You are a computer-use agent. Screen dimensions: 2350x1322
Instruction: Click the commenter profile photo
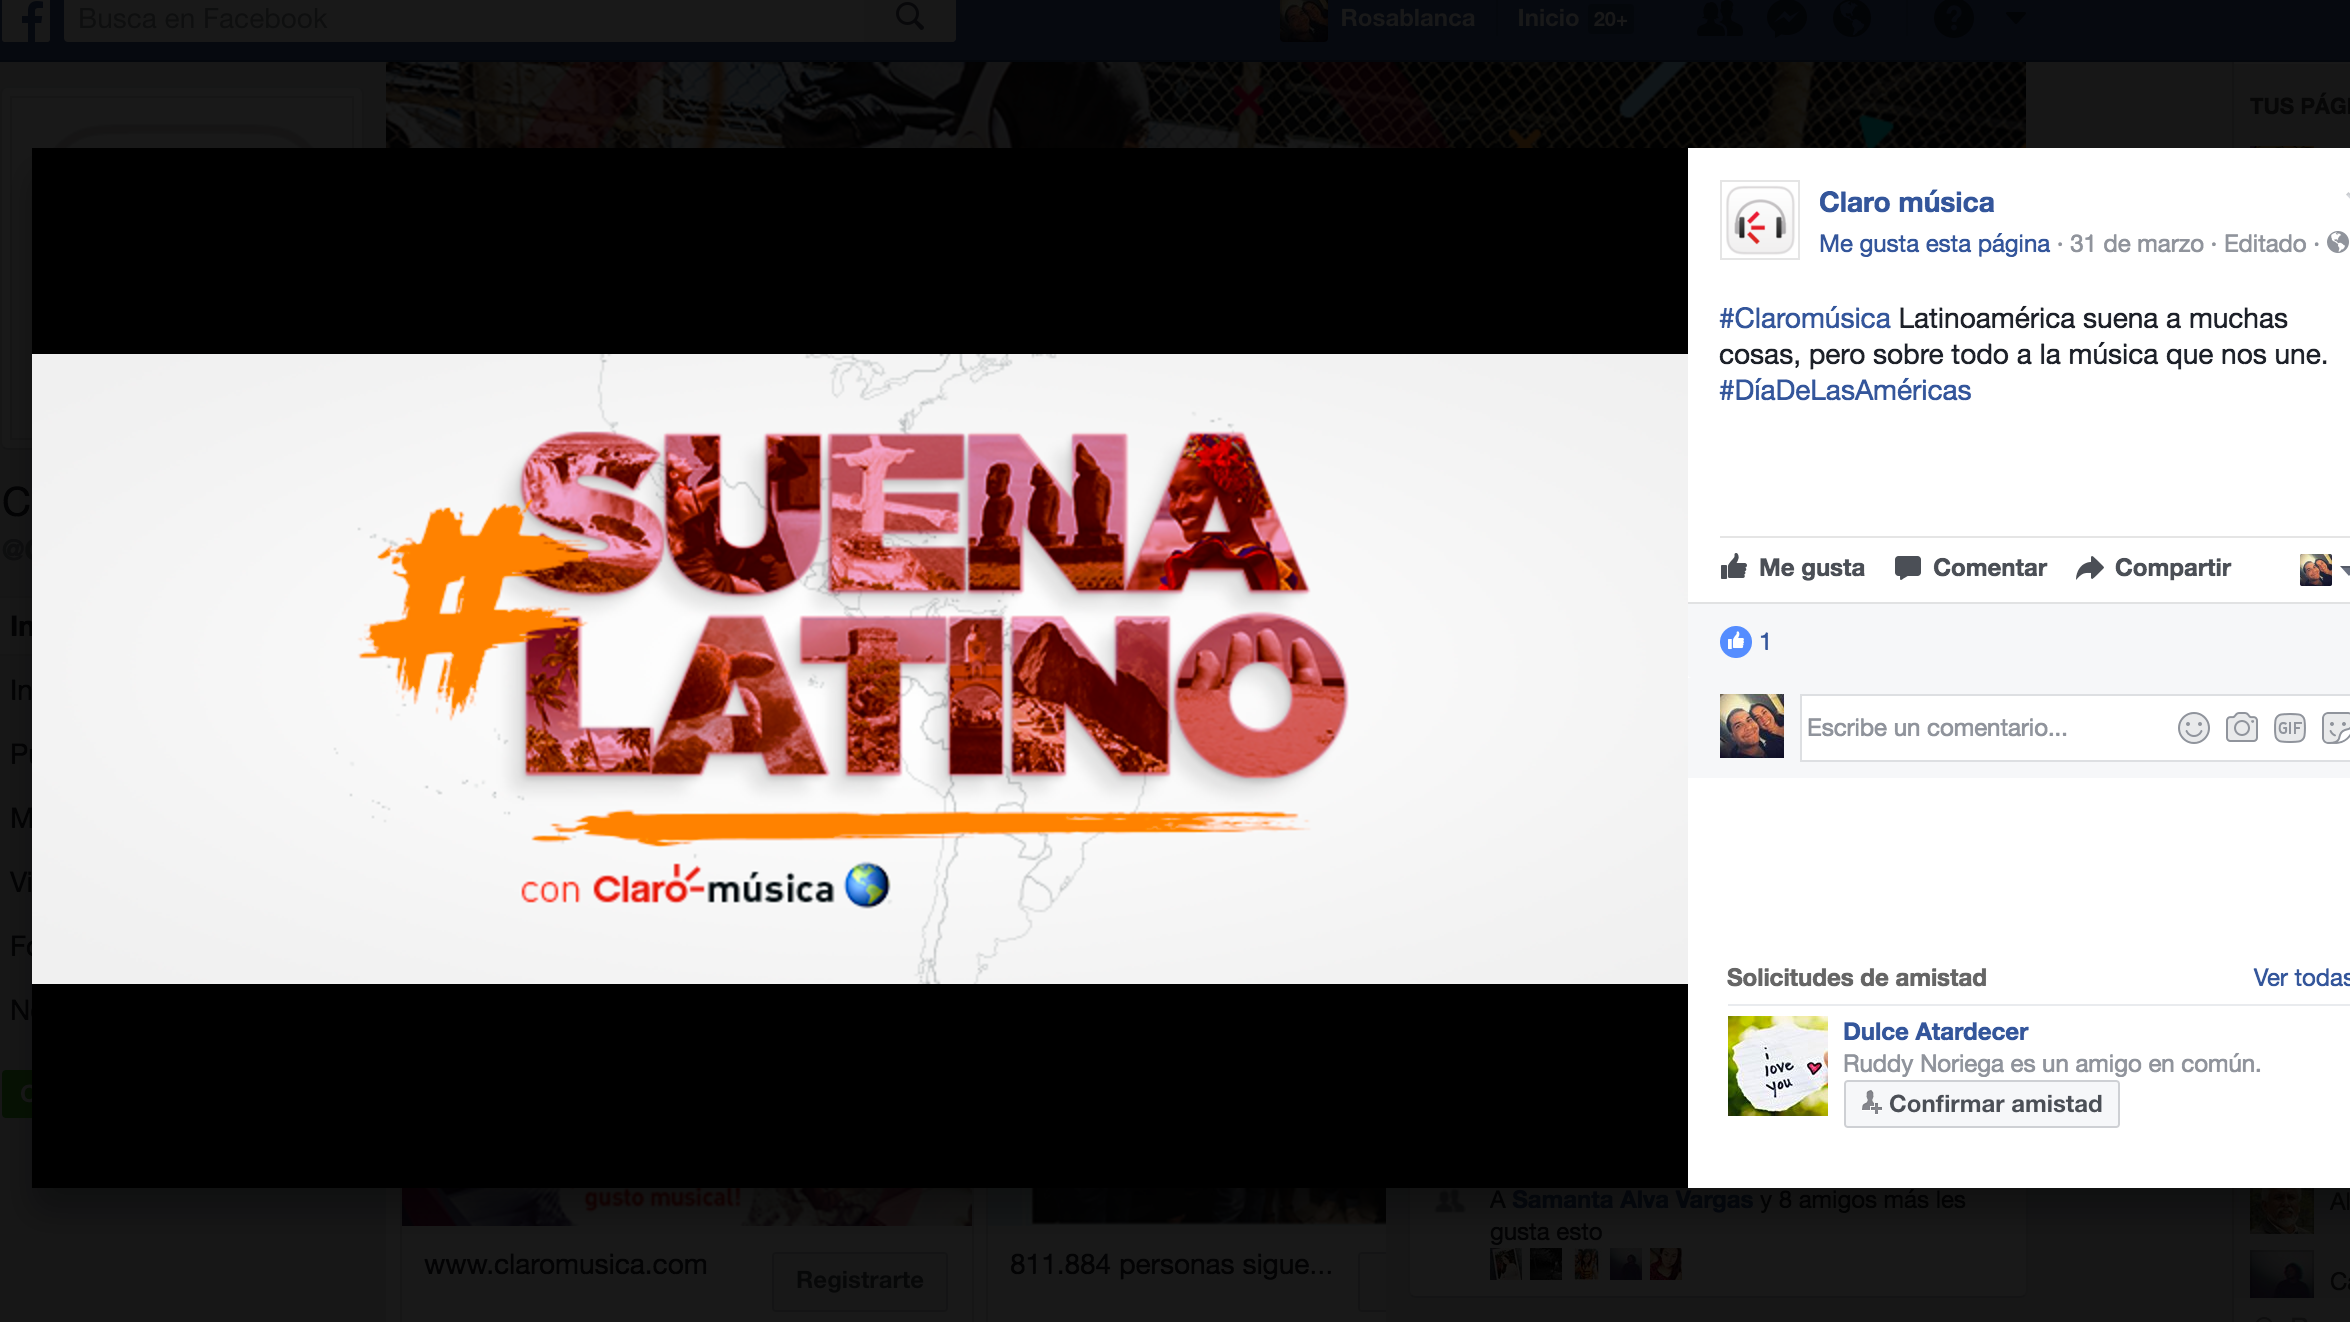pos(1752,726)
